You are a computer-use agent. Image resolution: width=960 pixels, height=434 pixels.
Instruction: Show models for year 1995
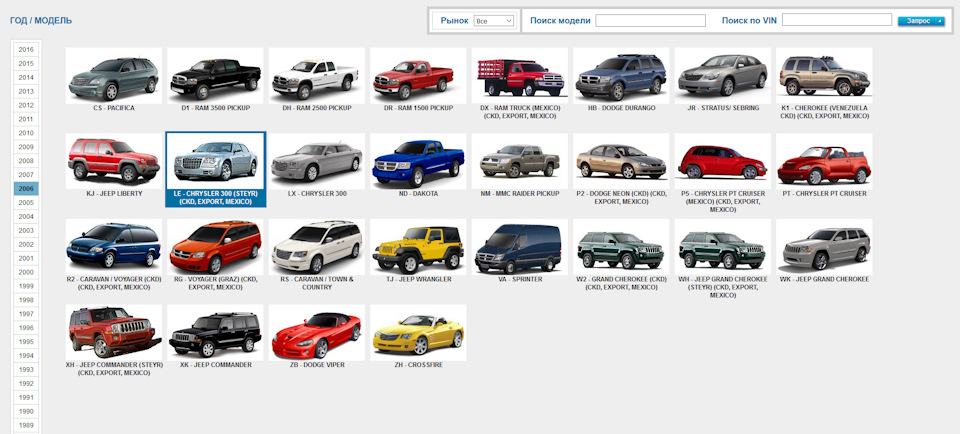tap(26, 342)
